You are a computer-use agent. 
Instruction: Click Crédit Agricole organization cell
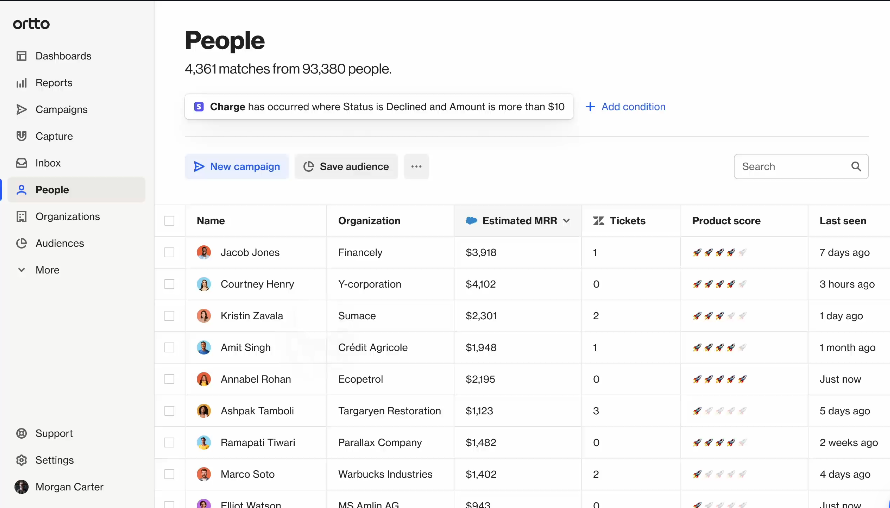point(372,347)
